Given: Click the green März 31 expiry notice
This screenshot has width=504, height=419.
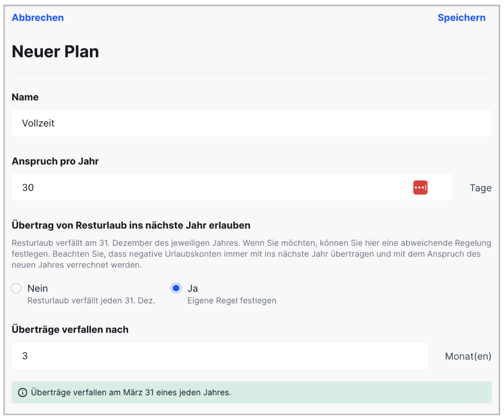Looking at the screenshot, I should [x=252, y=392].
